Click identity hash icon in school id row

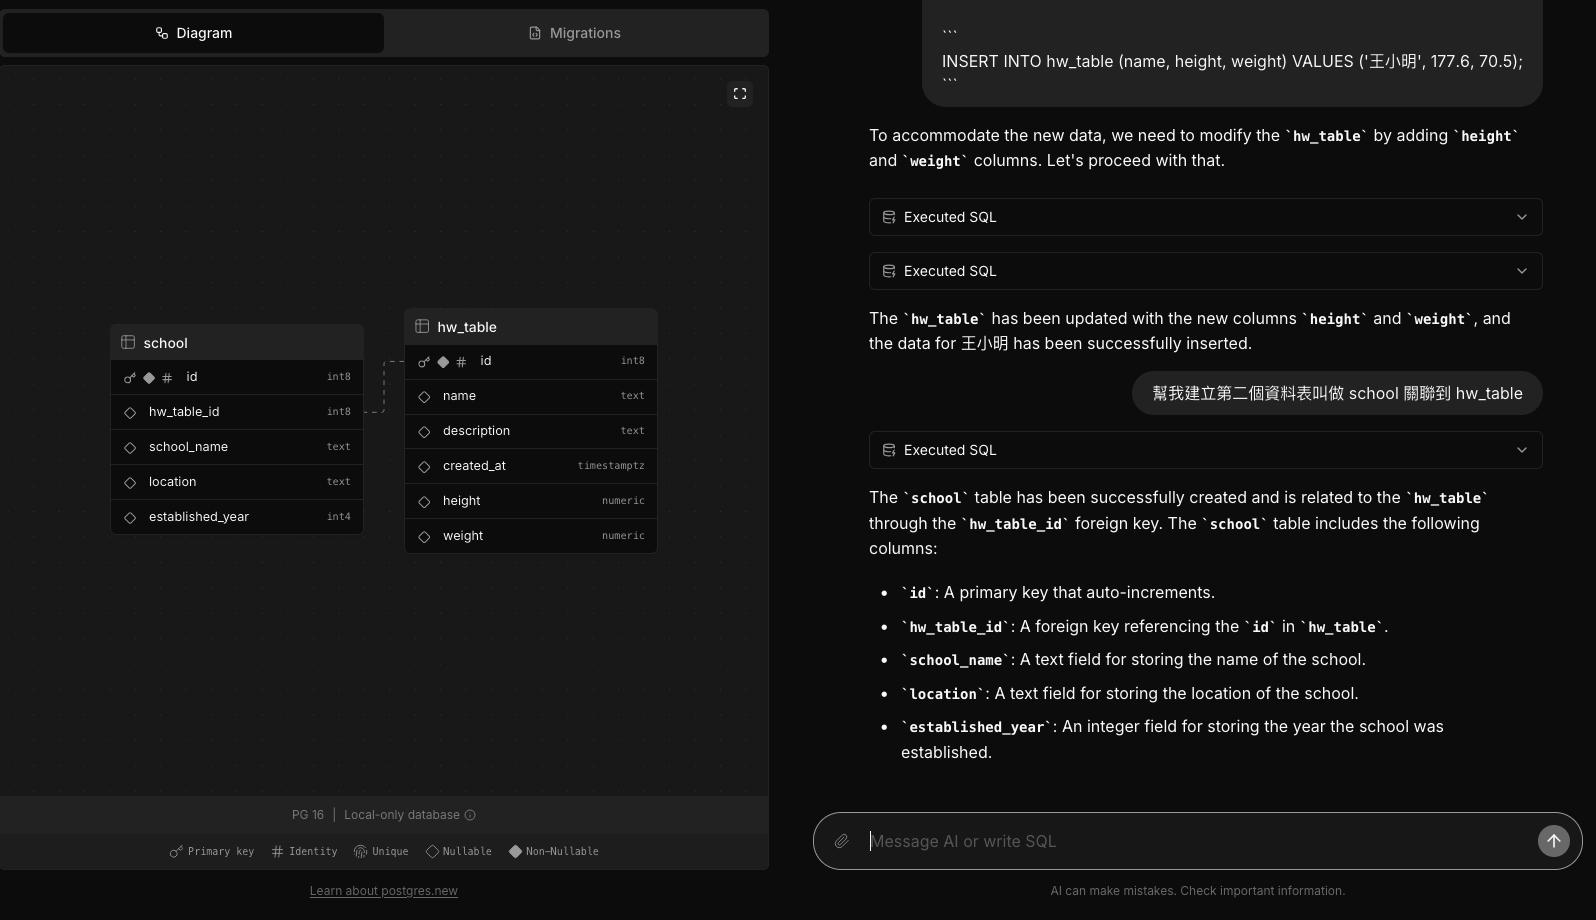(167, 378)
